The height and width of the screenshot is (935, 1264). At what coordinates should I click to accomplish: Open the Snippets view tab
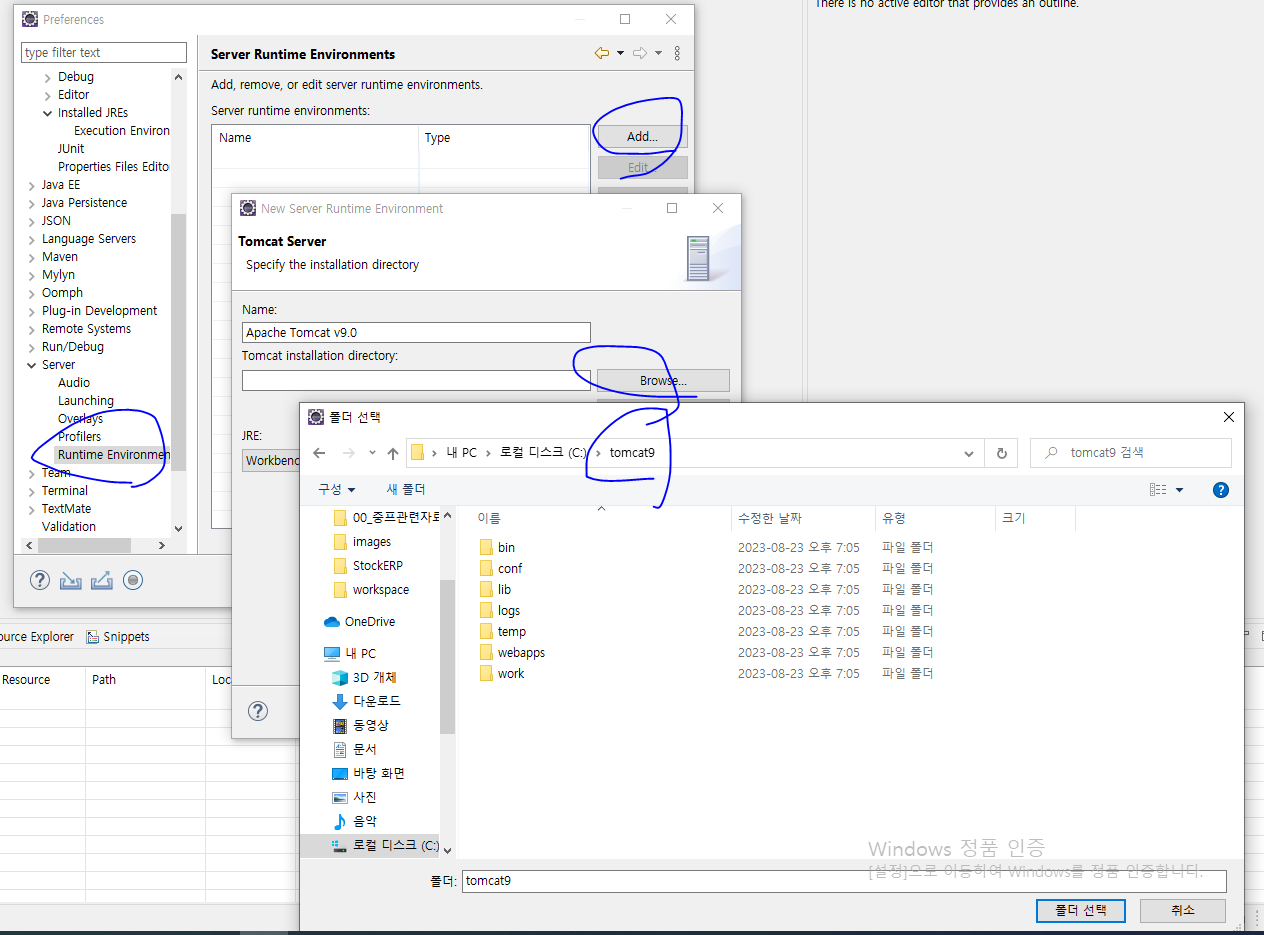[x=118, y=637]
